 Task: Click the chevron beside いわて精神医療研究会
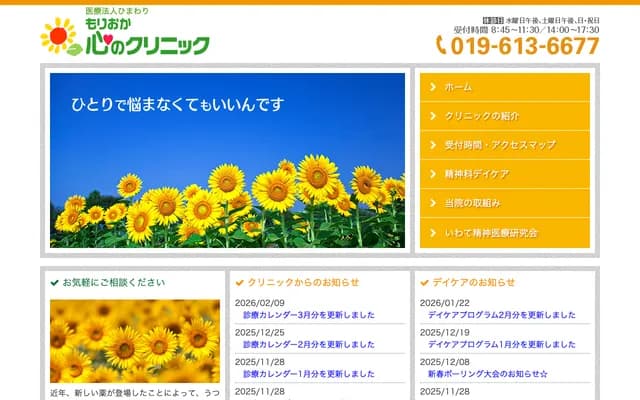(432, 232)
